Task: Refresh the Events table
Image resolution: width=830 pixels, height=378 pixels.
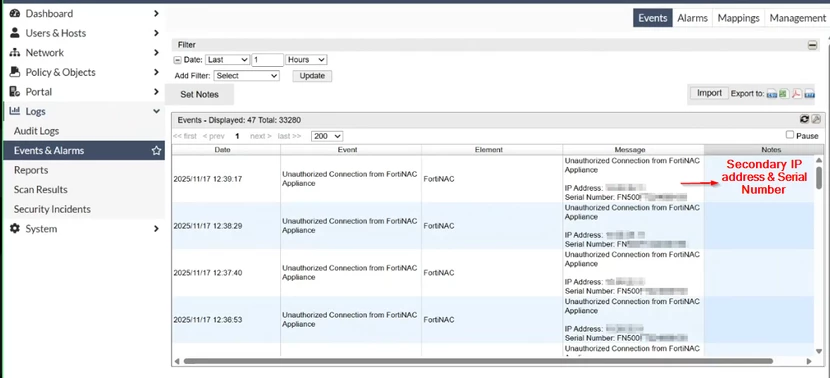Action: coord(805,120)
